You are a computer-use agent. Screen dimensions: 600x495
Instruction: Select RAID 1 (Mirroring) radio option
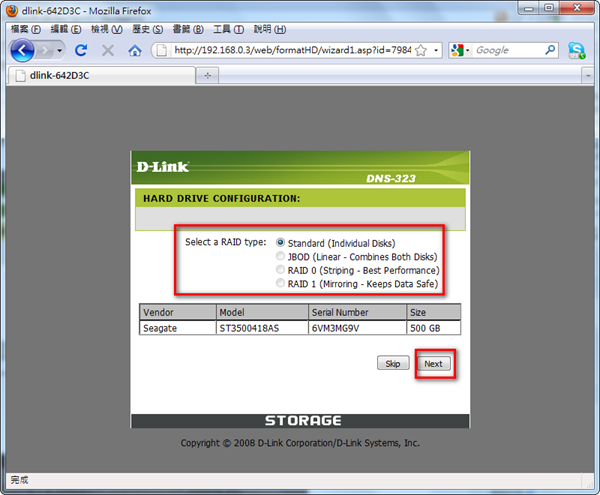click(280, 283)
